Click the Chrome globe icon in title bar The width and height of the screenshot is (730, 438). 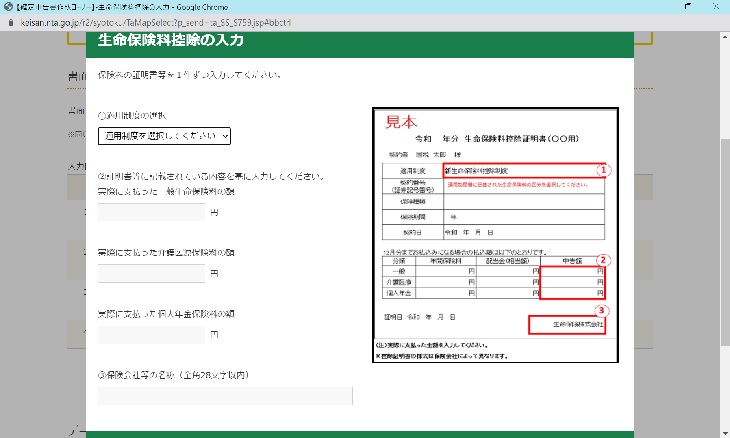[x=7, y=7]
